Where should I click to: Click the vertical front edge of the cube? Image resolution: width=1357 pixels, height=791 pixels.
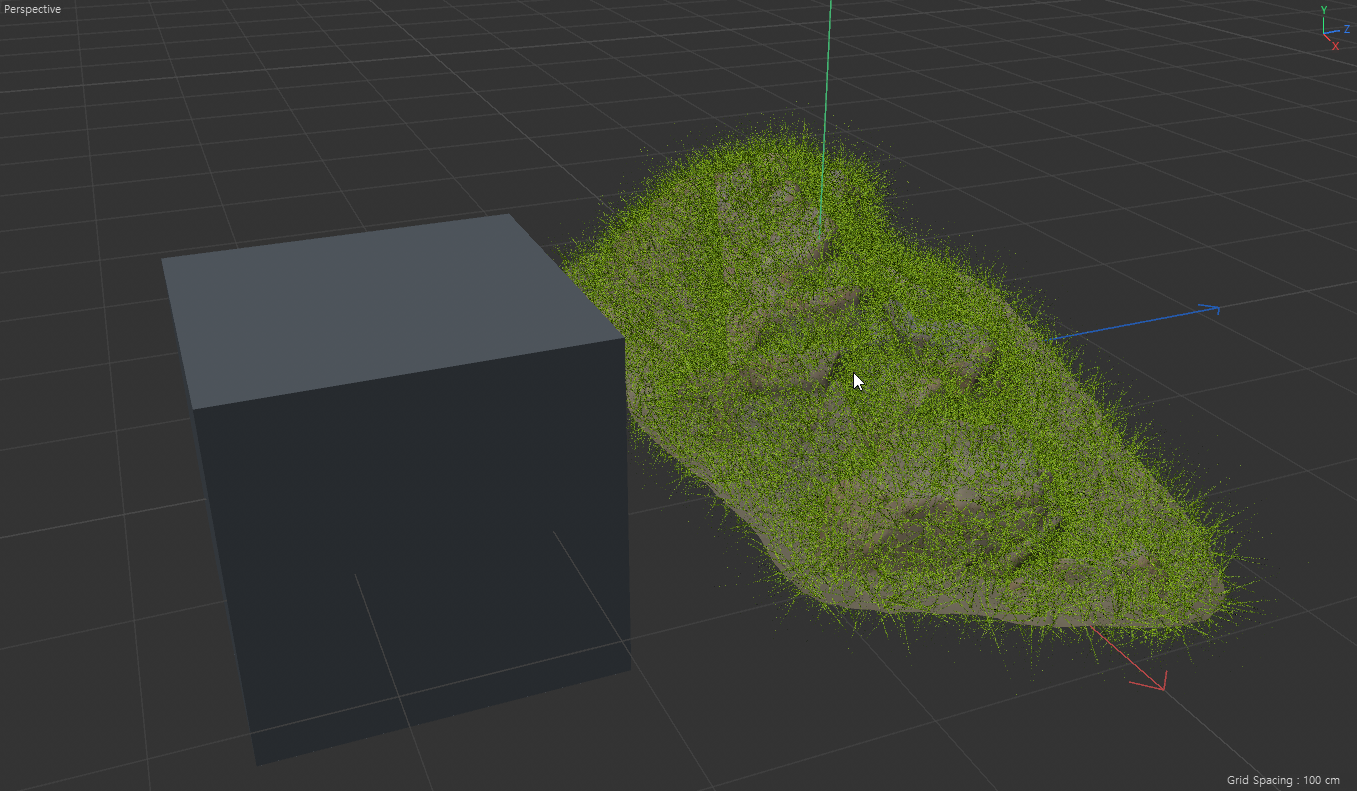click(627, 500)
